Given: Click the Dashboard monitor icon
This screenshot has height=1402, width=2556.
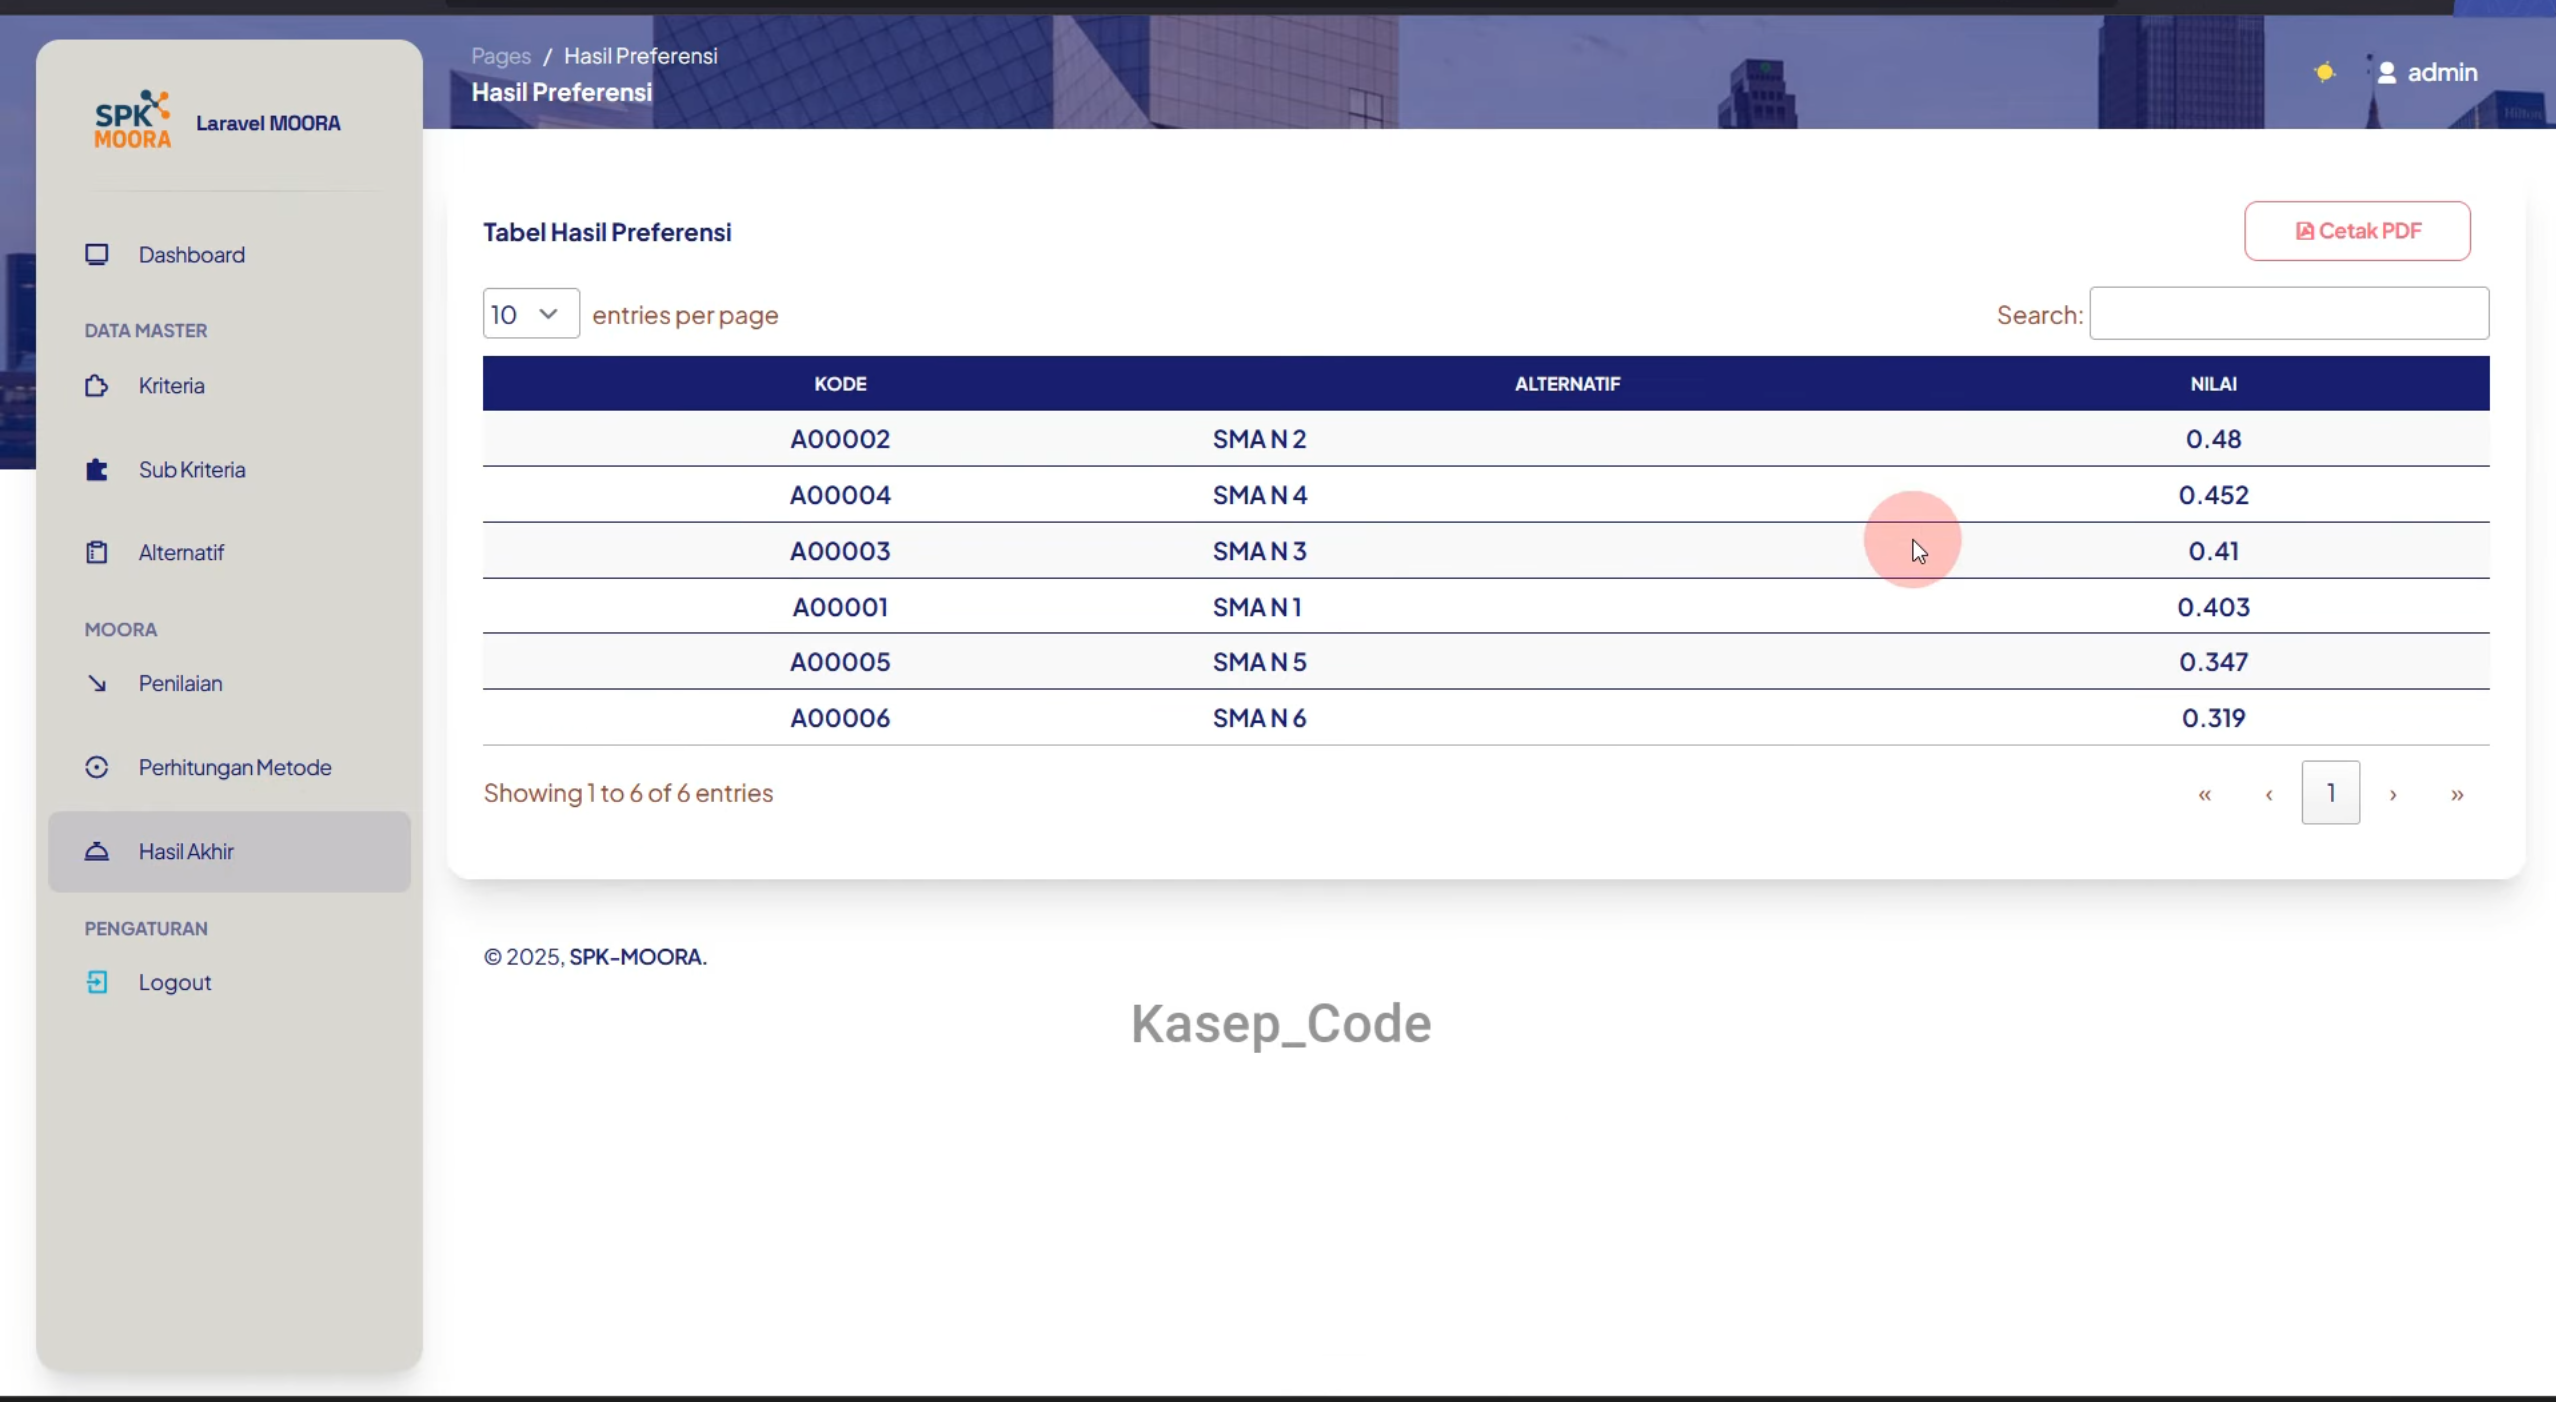Looking at the screenshot, I should (97, 255).
